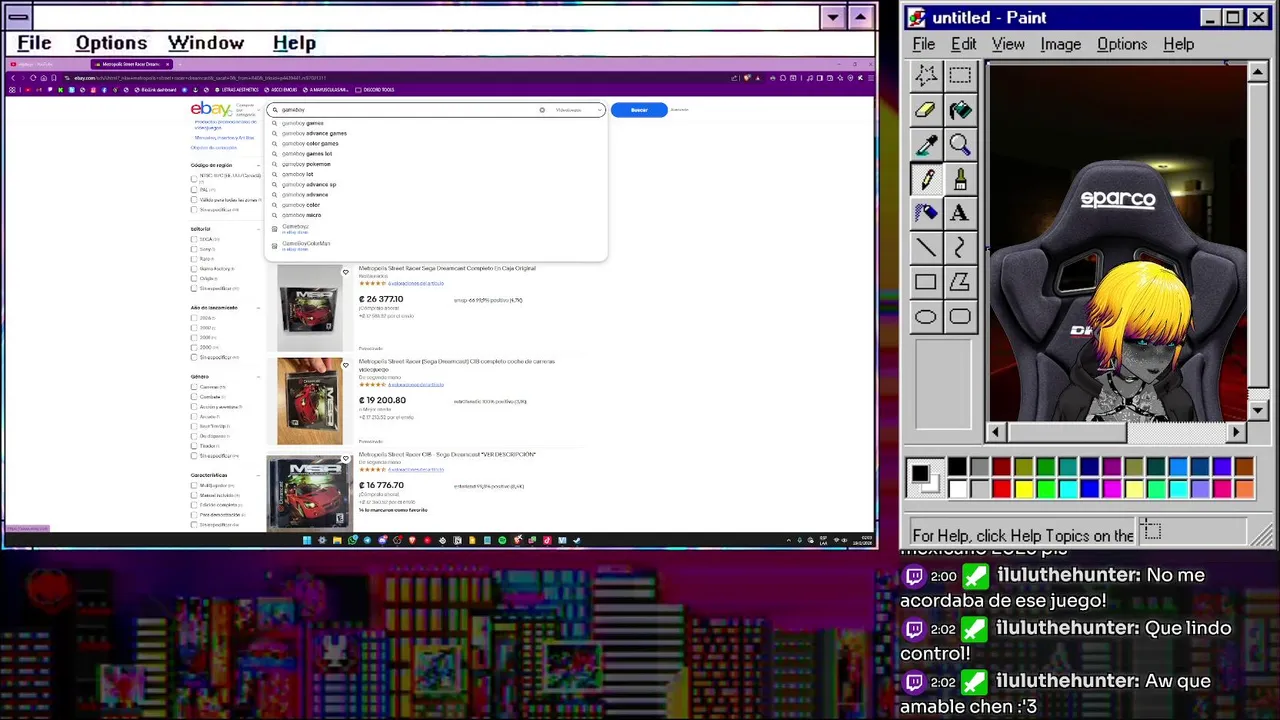The width and height of the screenshot is (1280, 720).
Task: Open the Window menu in left window
Action: (x=206, y=43)
